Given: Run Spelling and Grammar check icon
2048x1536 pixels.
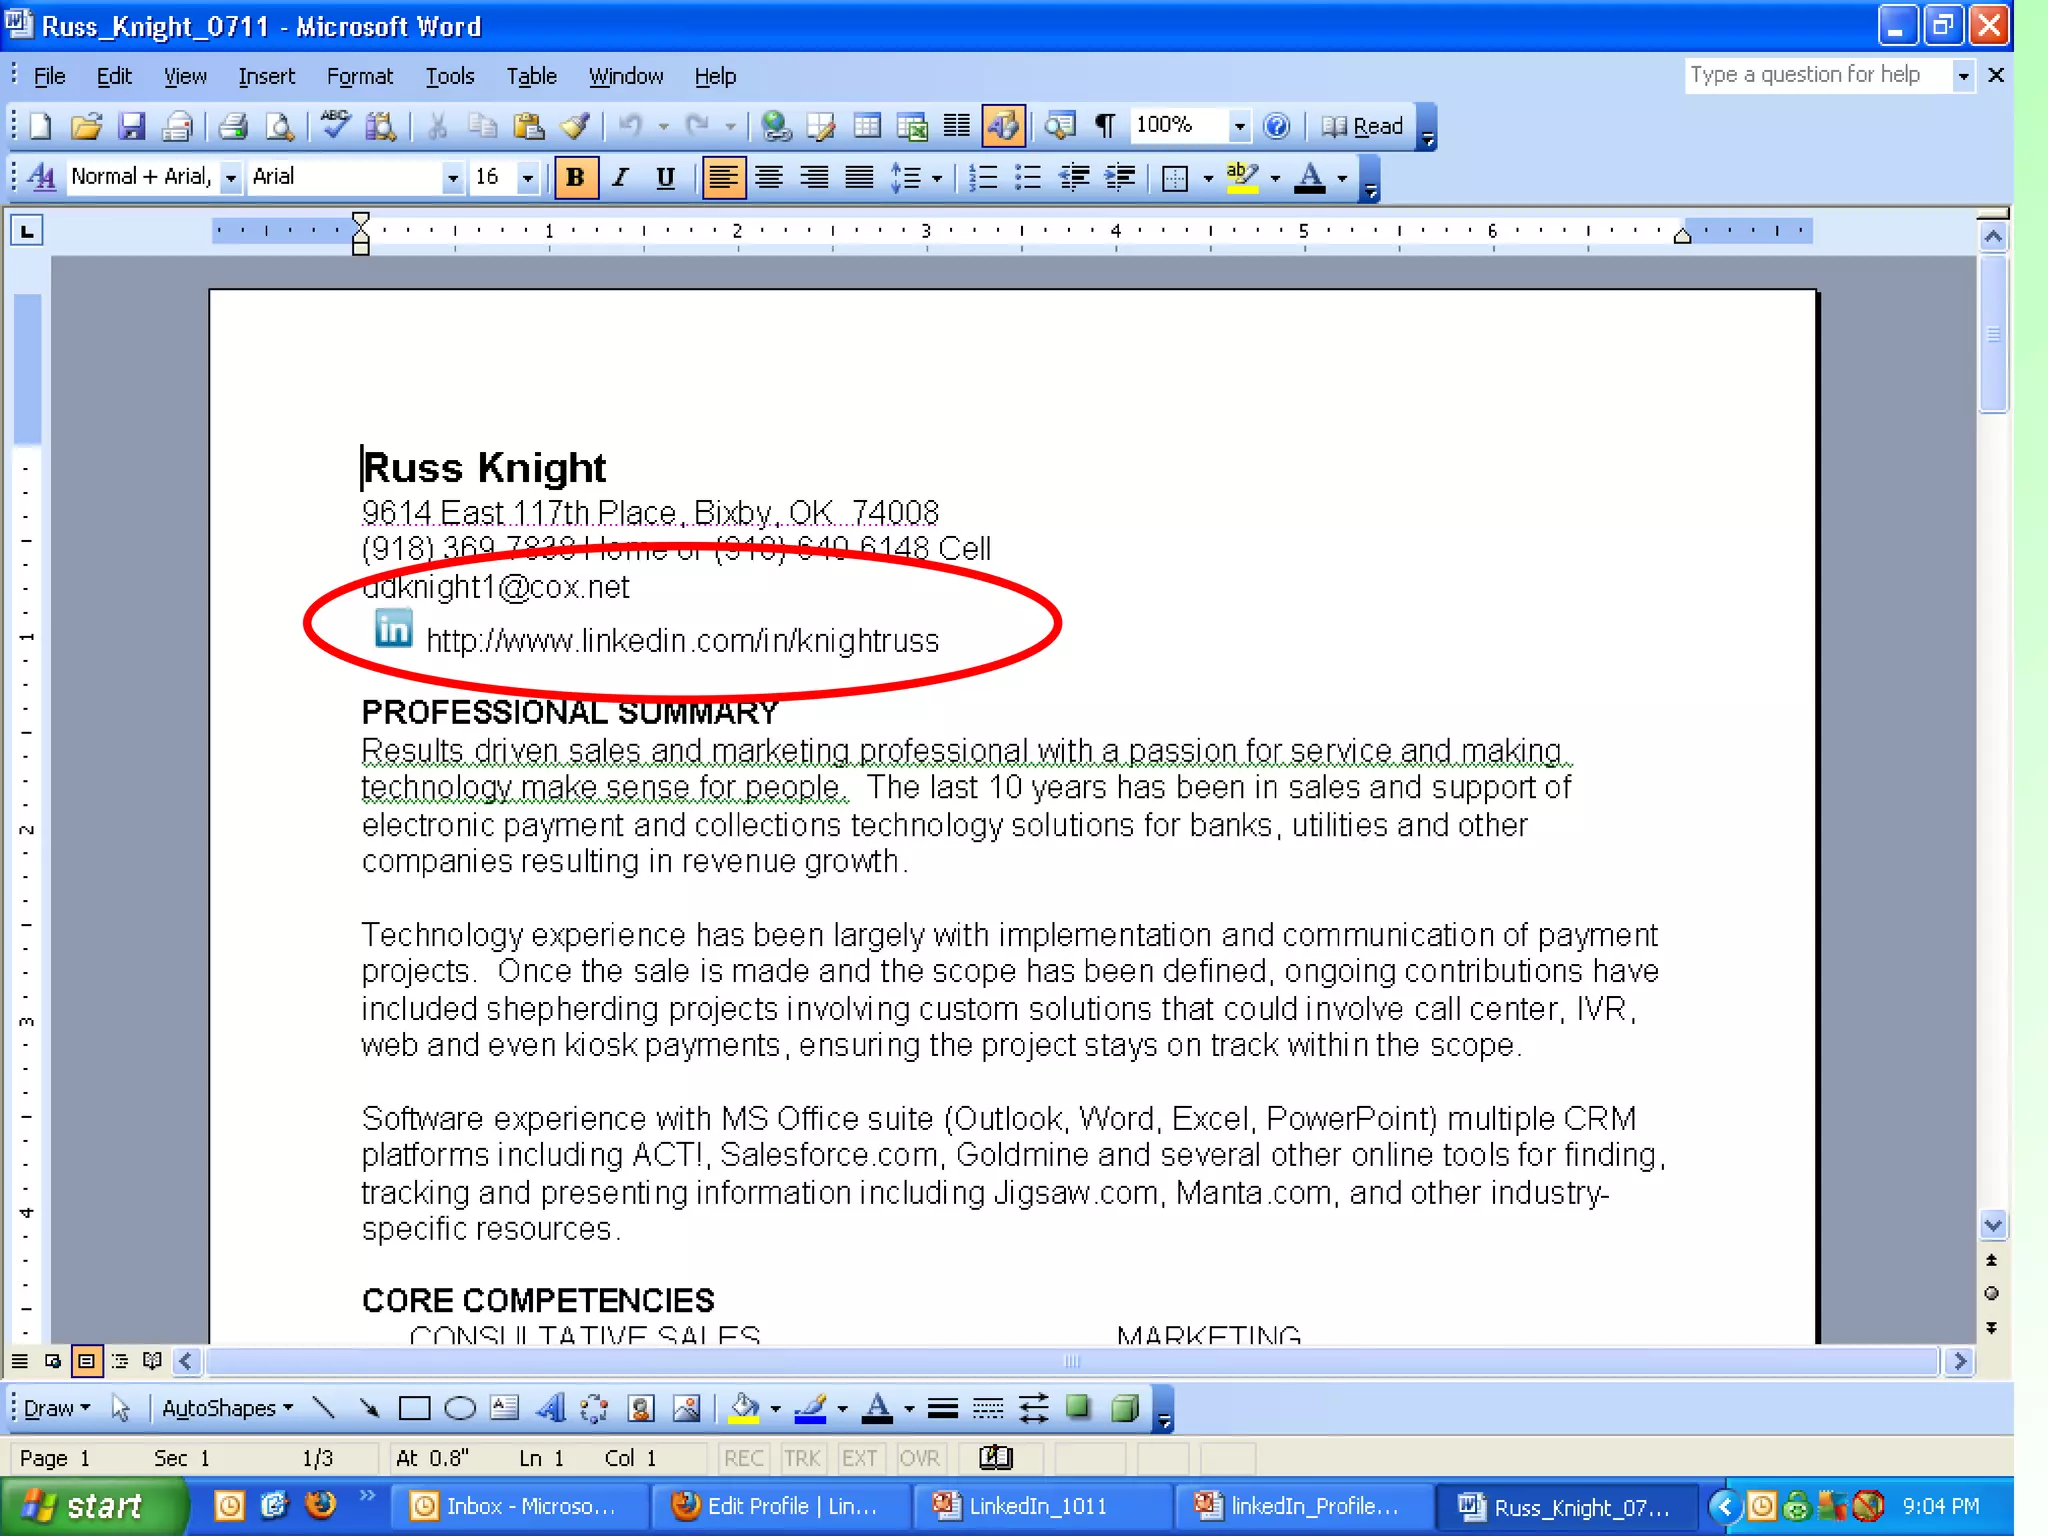Looking at the screenshot, I should (335, 126).
